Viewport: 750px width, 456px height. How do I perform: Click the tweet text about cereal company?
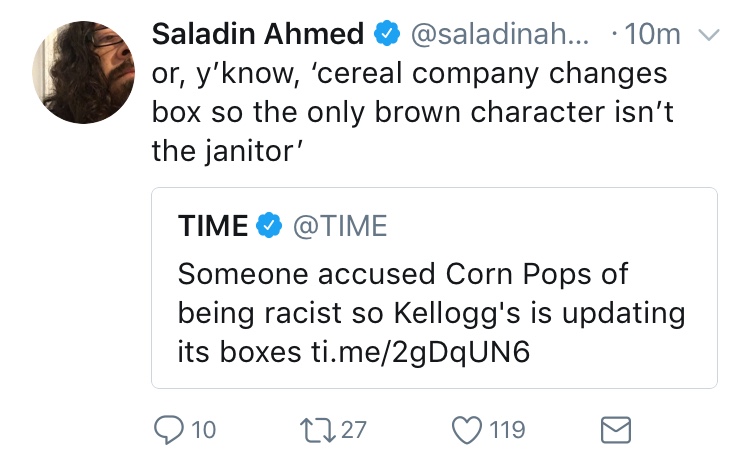pos(412,112)
